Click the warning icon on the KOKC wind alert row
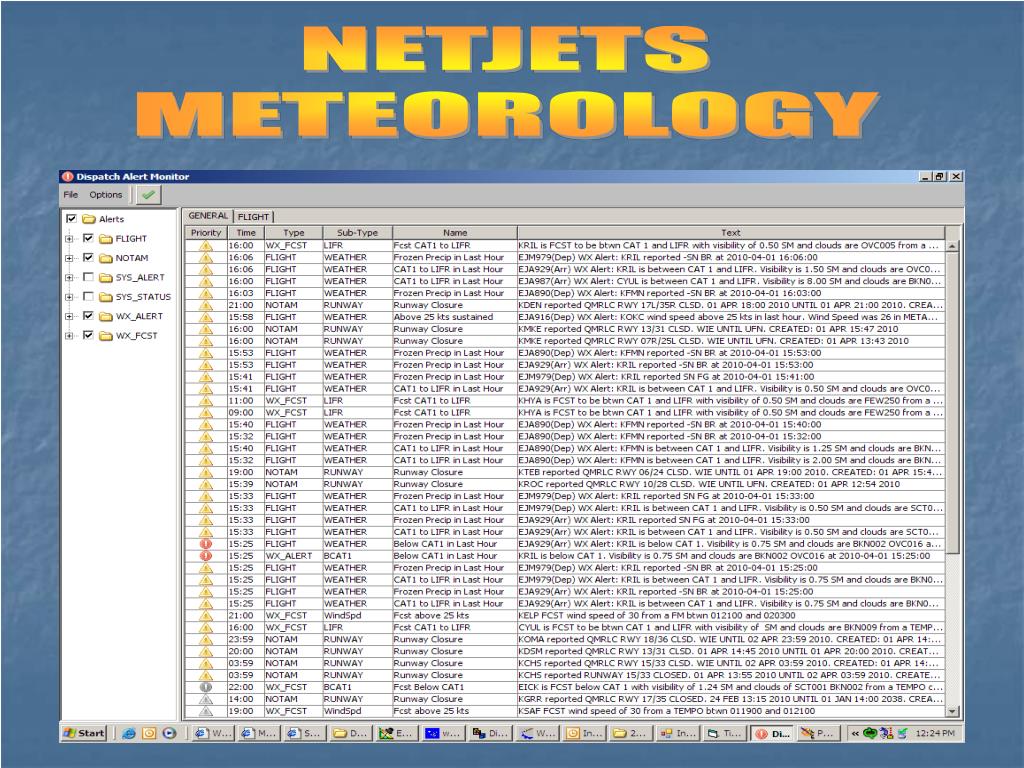Screen dimensions: 1024x768 [x=206, y=317]
